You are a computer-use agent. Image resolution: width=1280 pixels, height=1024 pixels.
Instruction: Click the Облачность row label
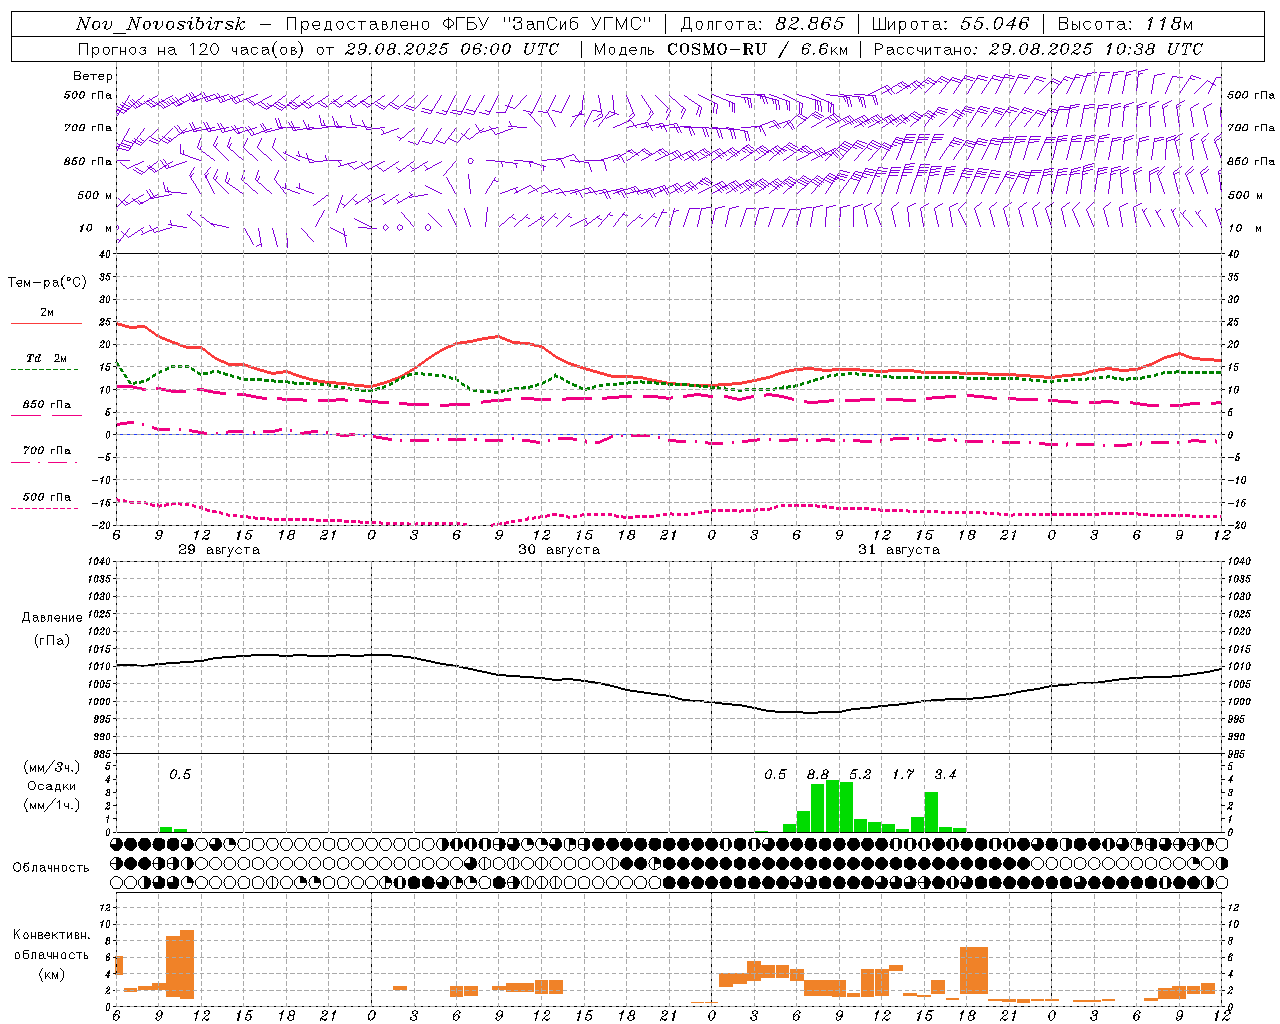coord(51,867)
